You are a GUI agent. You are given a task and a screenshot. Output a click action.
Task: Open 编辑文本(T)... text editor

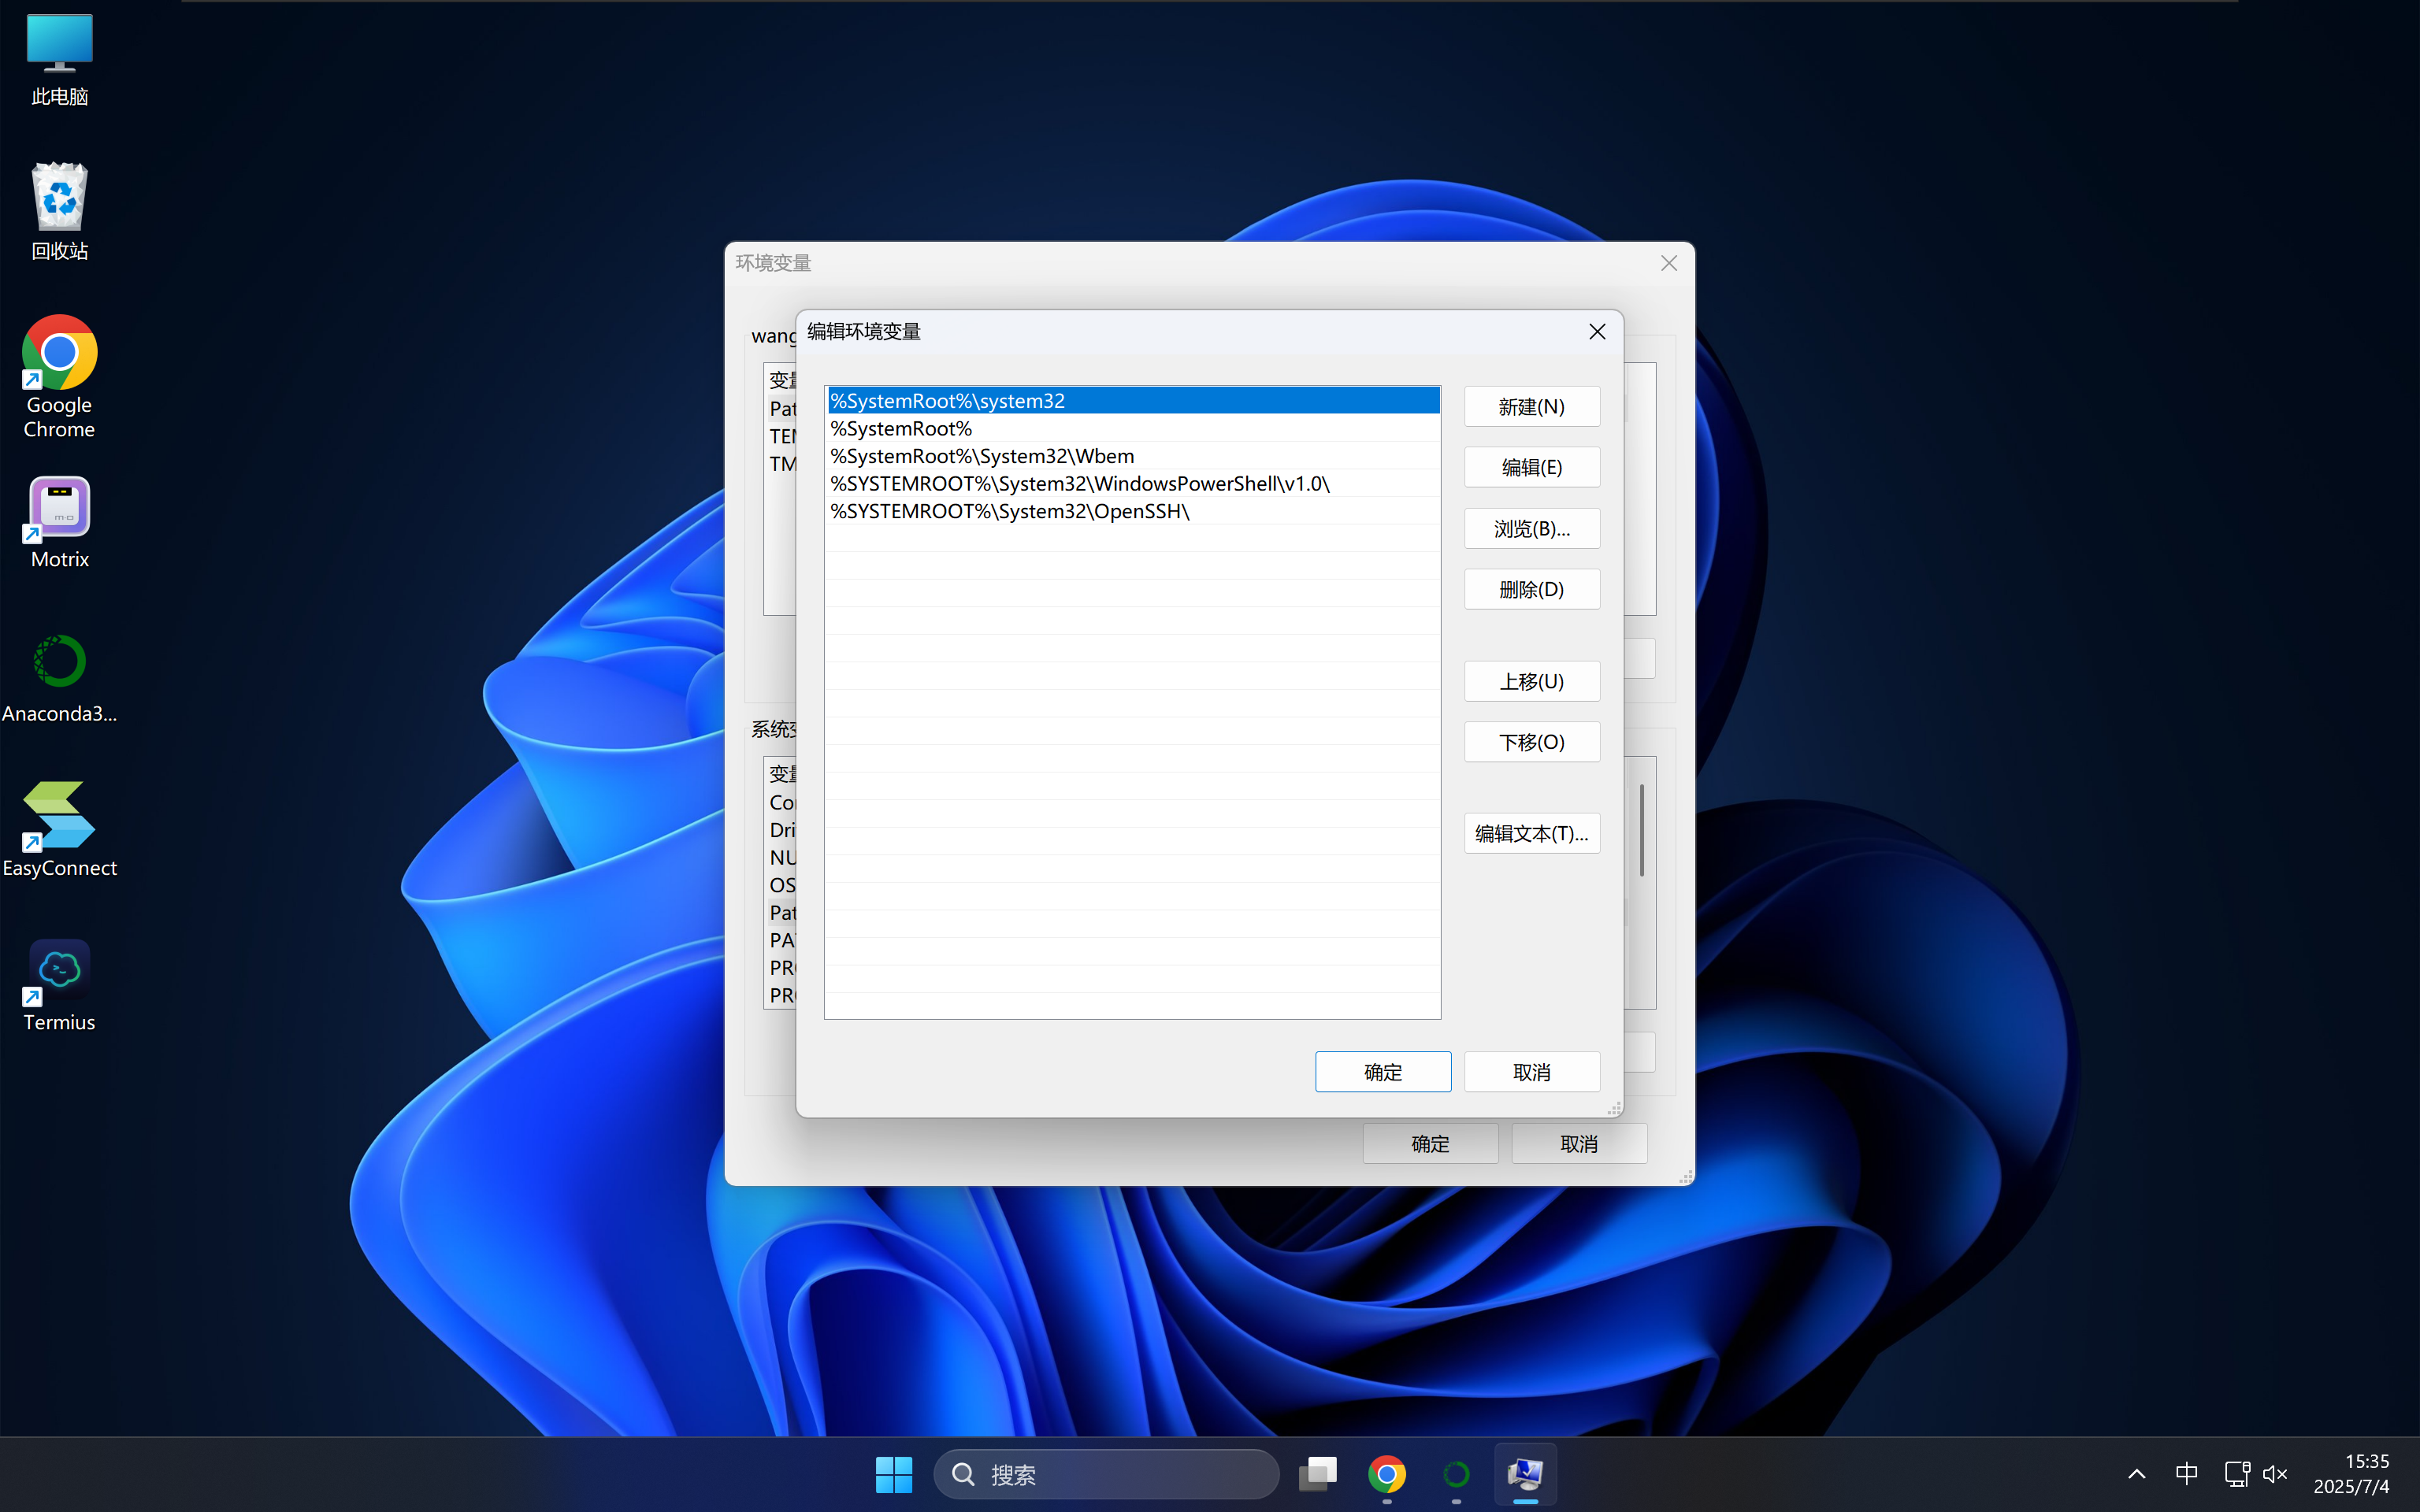coord(1531,833)
